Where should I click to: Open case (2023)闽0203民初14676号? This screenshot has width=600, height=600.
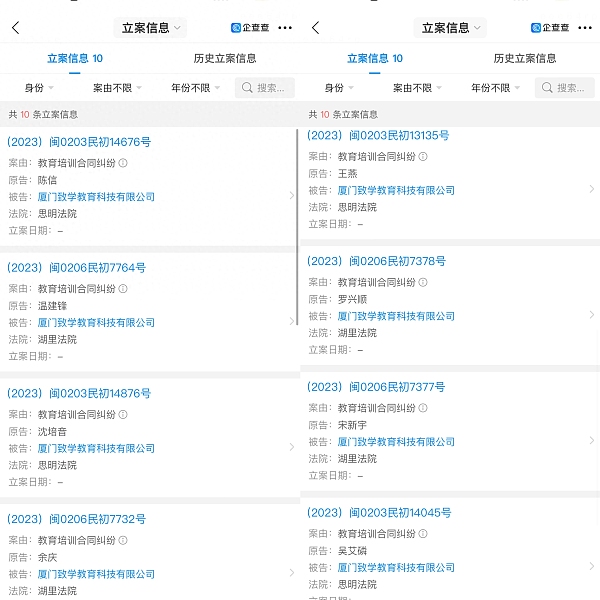pos(79,142)
